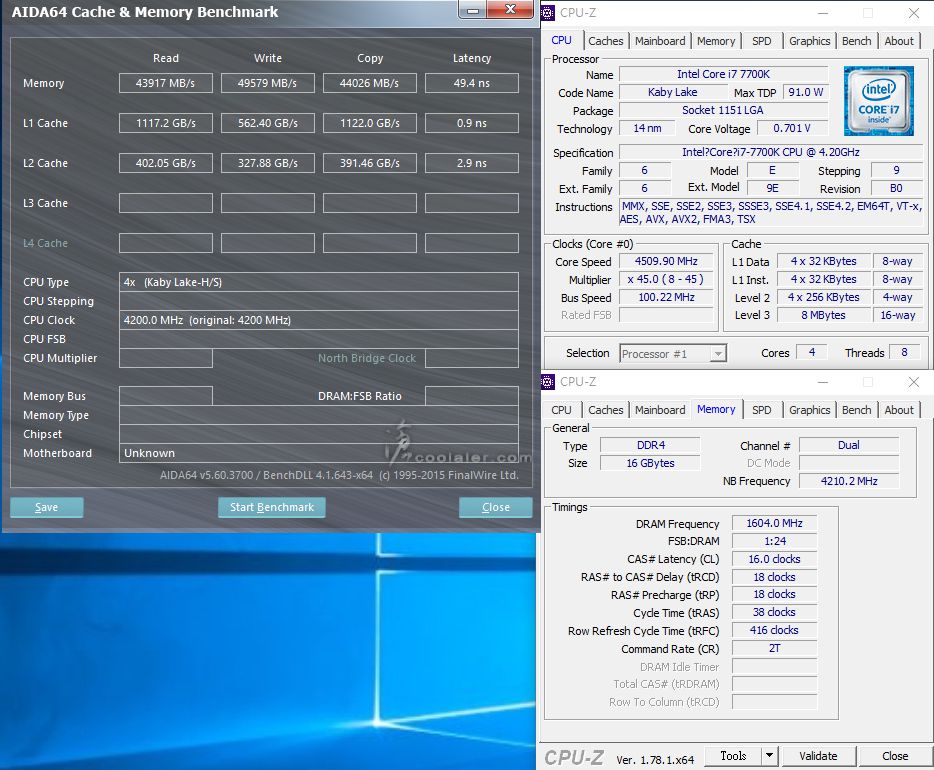Switch to Caches tab in upper CPU-Z
934x770 pixels.
(x=605, y=41)
